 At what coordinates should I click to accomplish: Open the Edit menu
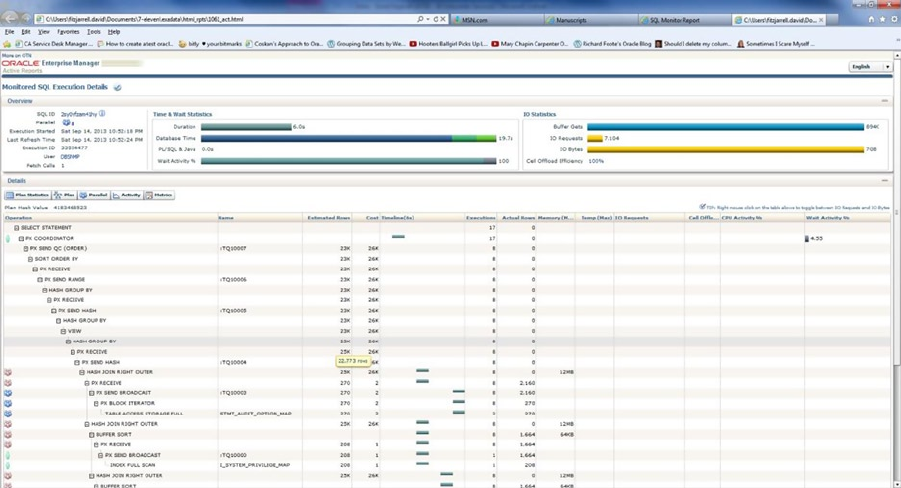click(x=26, y=32)
